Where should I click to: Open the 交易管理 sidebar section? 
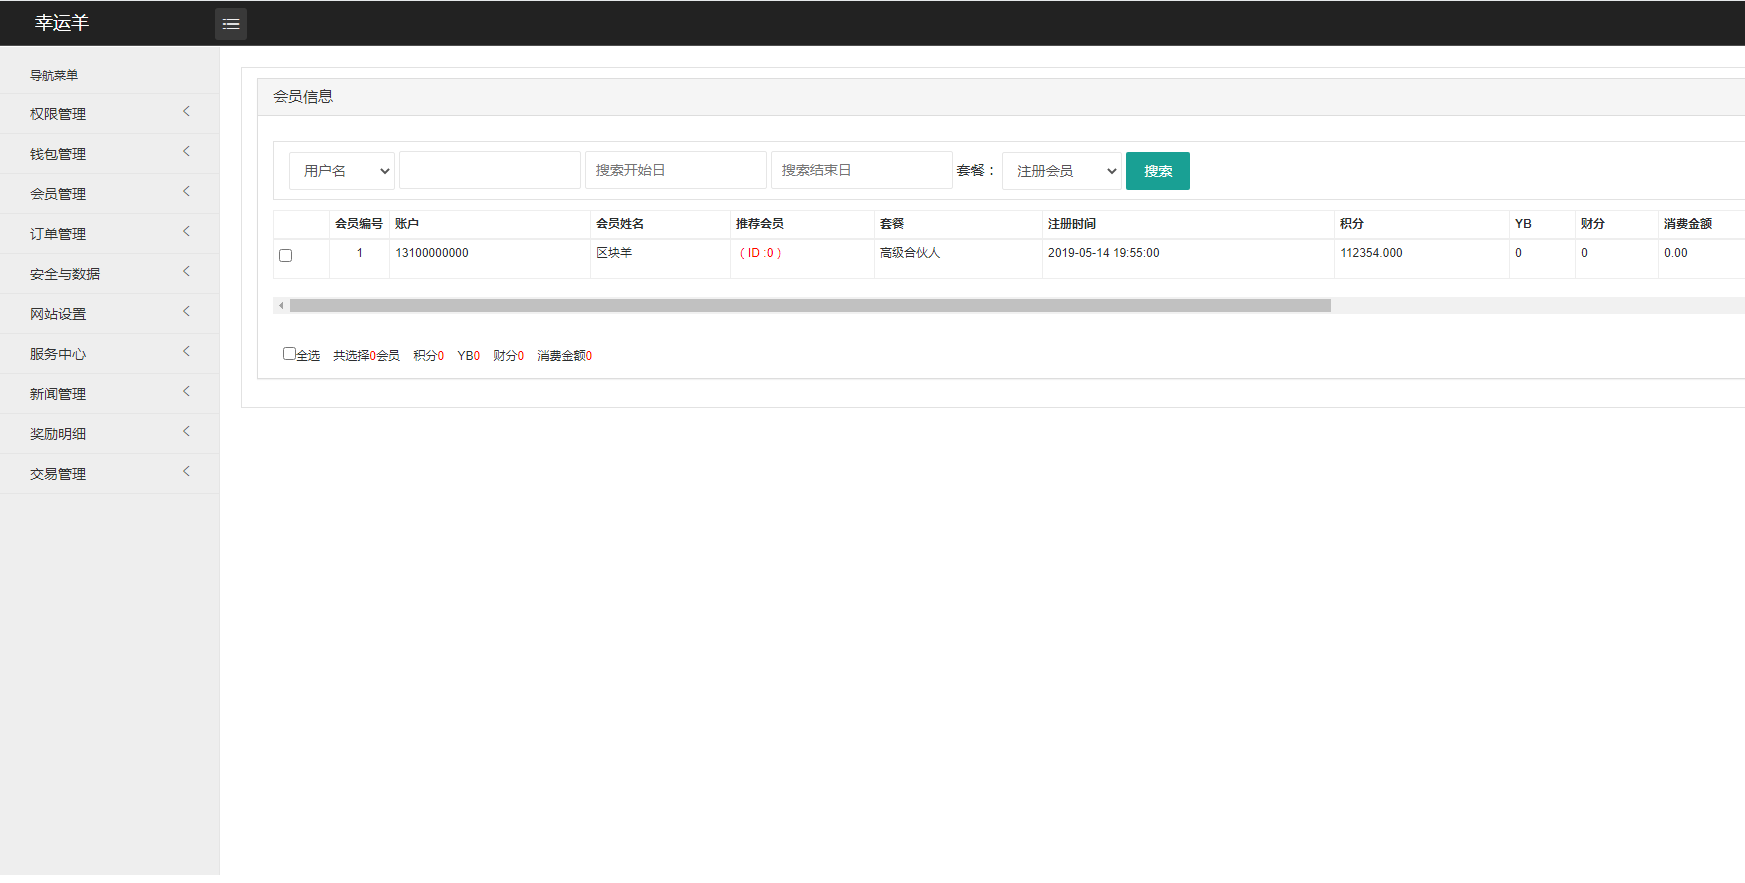click(58, 474)
